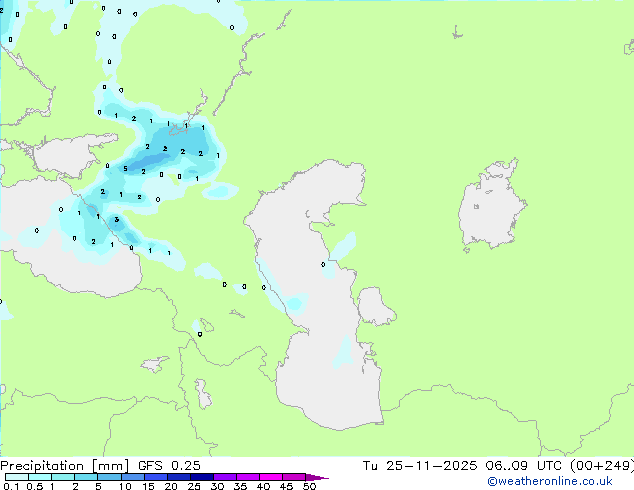This screenshot has height=490, width=634.
Task: Click the "5" precipitation value on the map
Action: pyautogui.click(x=125, y=169)
